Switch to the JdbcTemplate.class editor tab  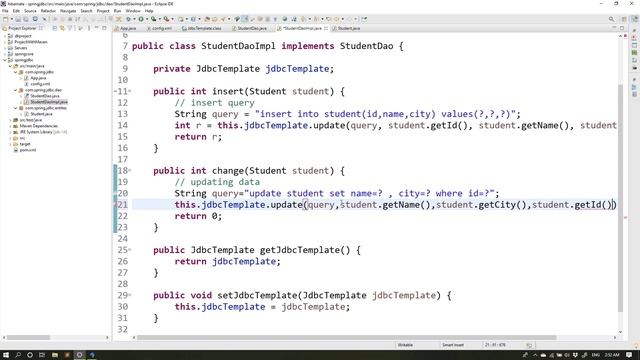[x=202, y=29]
